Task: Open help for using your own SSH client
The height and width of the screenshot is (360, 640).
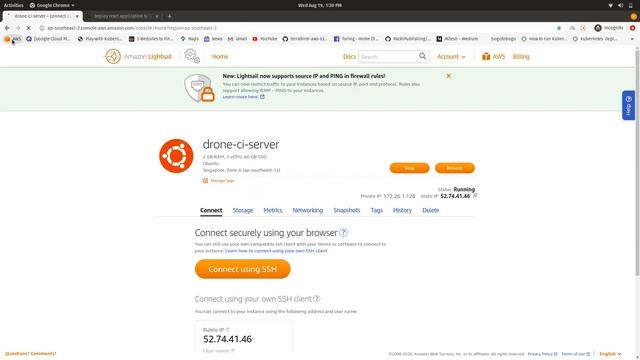Action: coord(317,299)
